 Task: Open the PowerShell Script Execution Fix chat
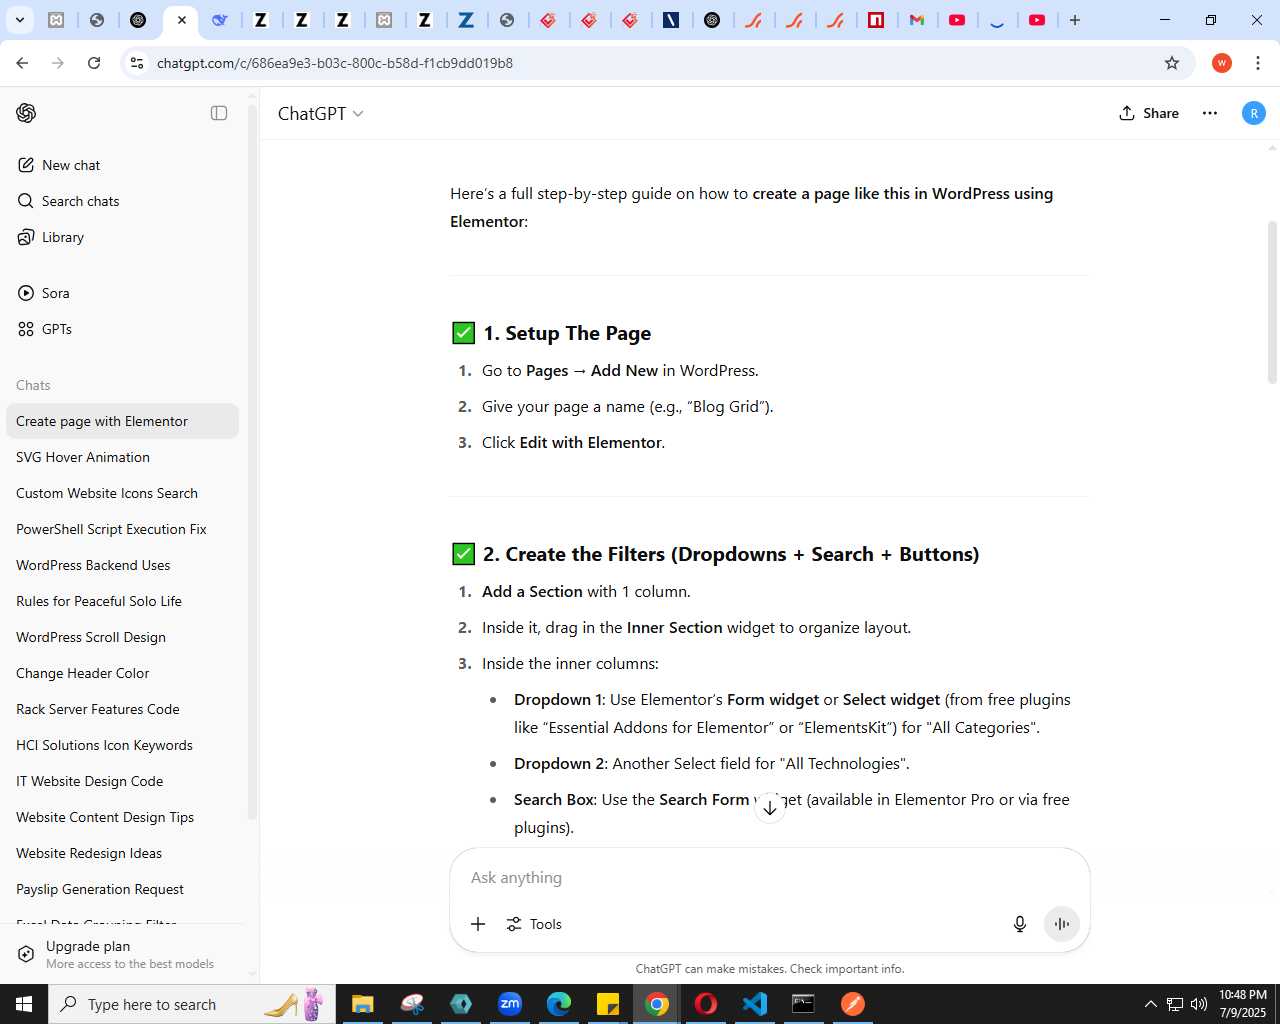click(122, 529)
